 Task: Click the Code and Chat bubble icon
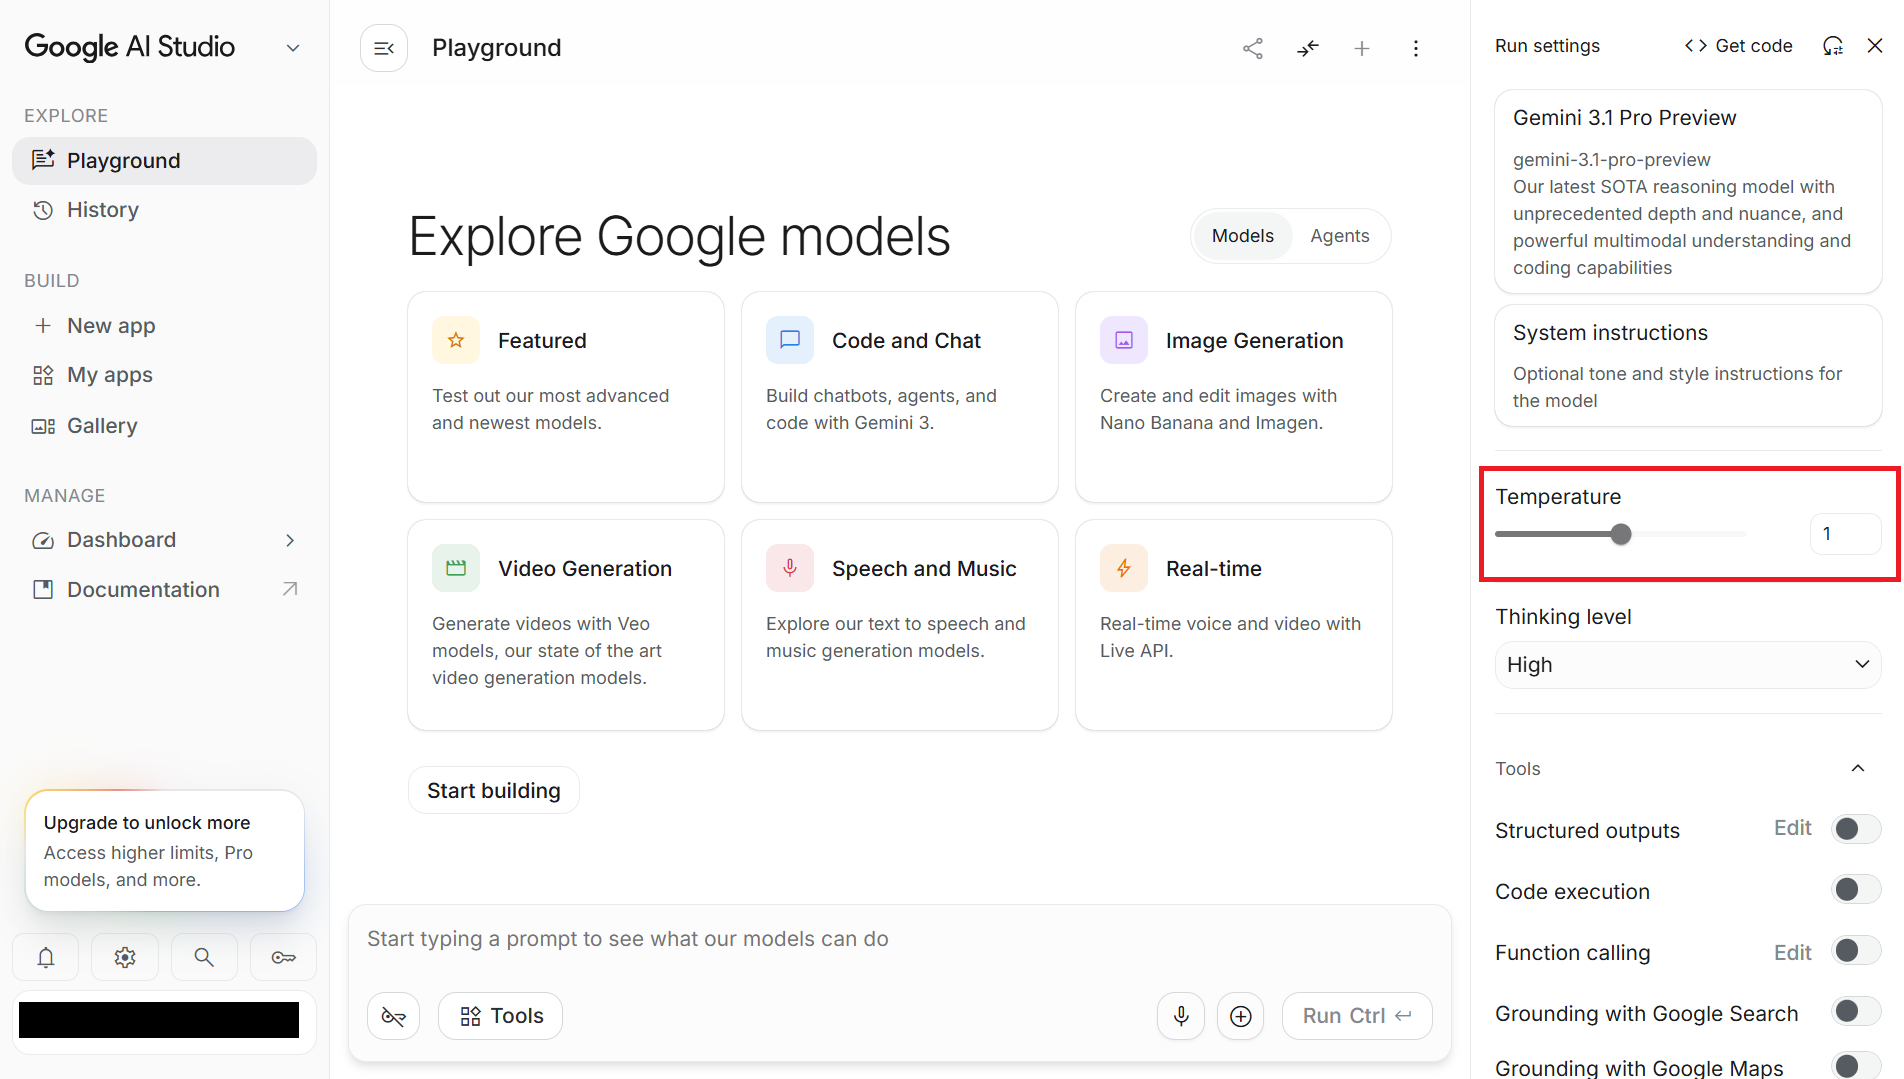point(790,340)
